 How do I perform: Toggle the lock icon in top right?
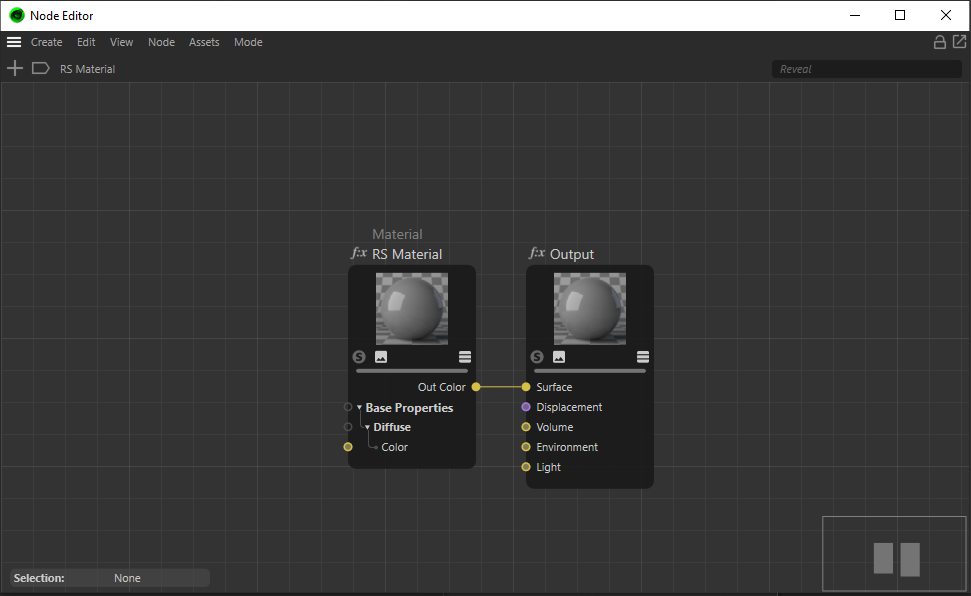click(939, 42)
